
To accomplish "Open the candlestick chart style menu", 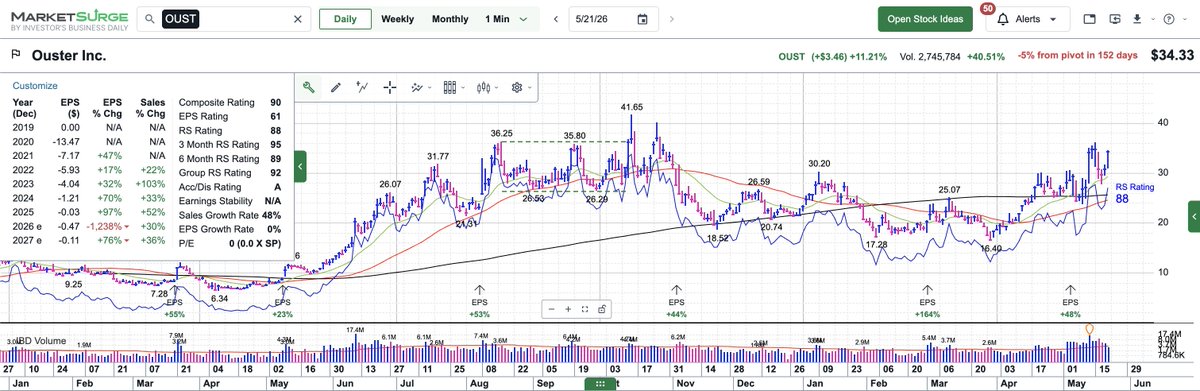I will [488, 87].
